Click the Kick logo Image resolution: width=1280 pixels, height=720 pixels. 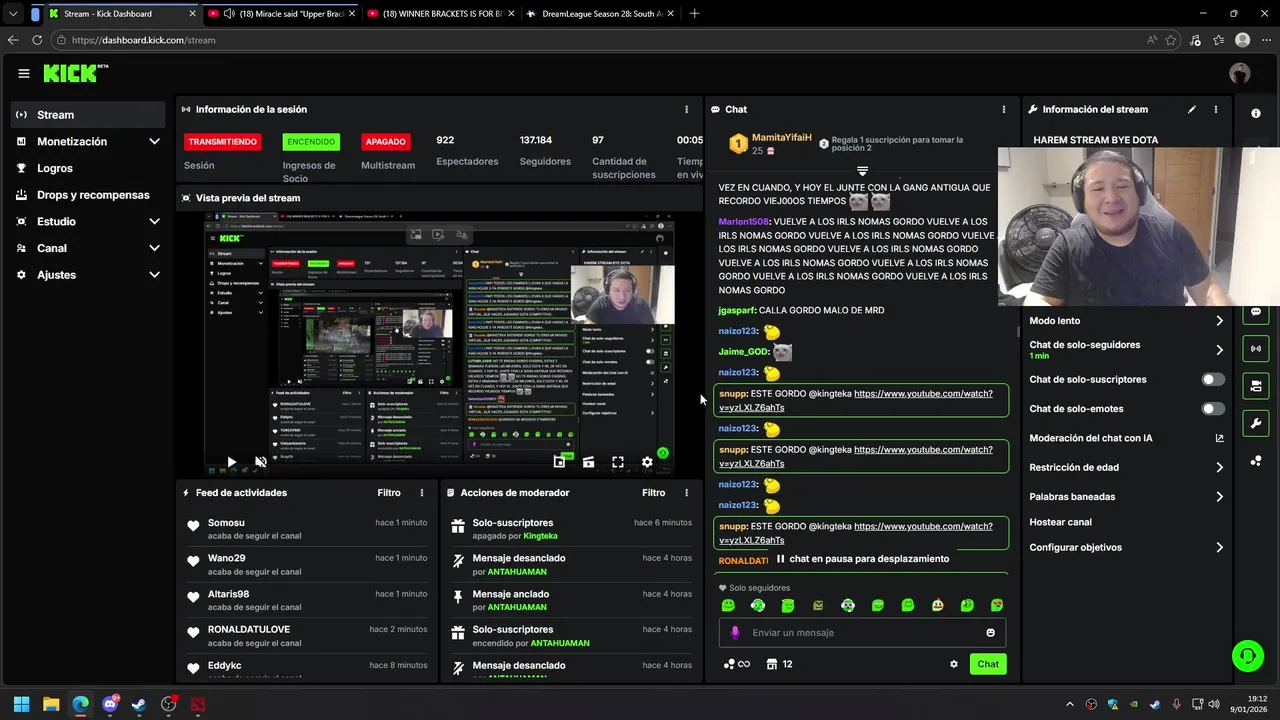(75, 73)
